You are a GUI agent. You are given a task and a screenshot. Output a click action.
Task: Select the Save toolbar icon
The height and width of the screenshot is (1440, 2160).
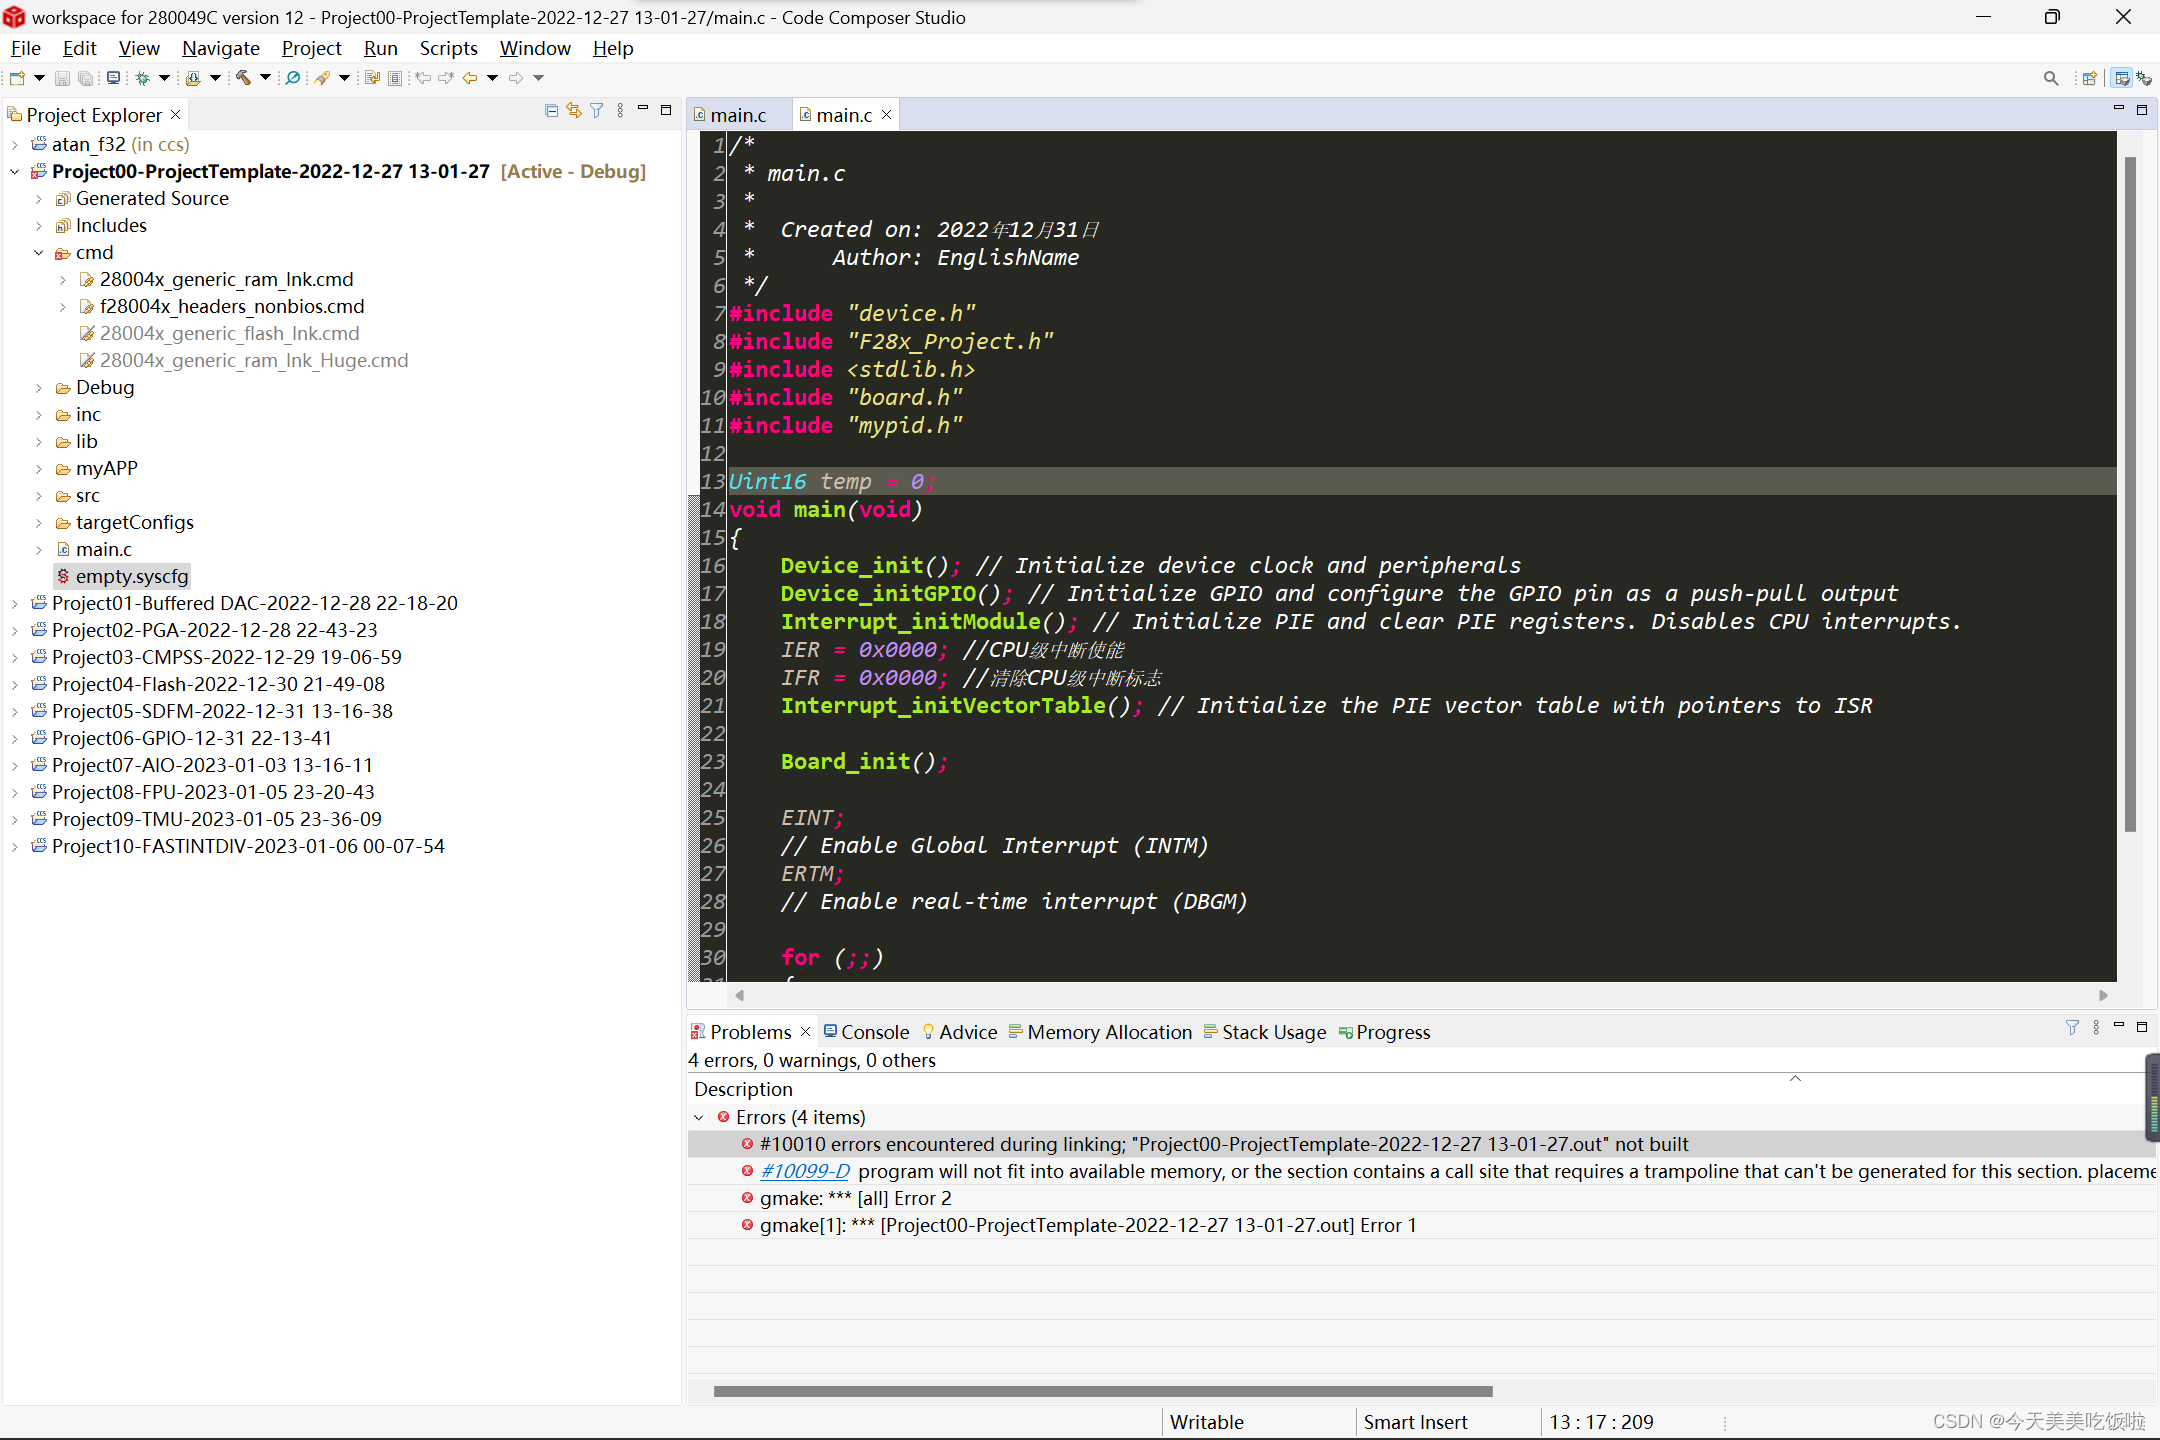click(x=62, y=77)
